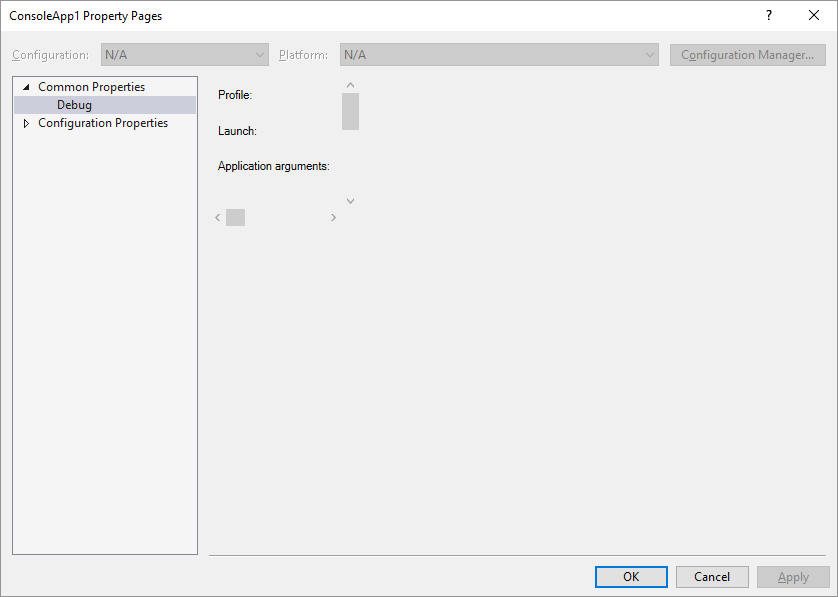838x597 pixels.
Task: Select the Configuration Properties tree label
Action: pyautogui.click(x=103, y=123)
